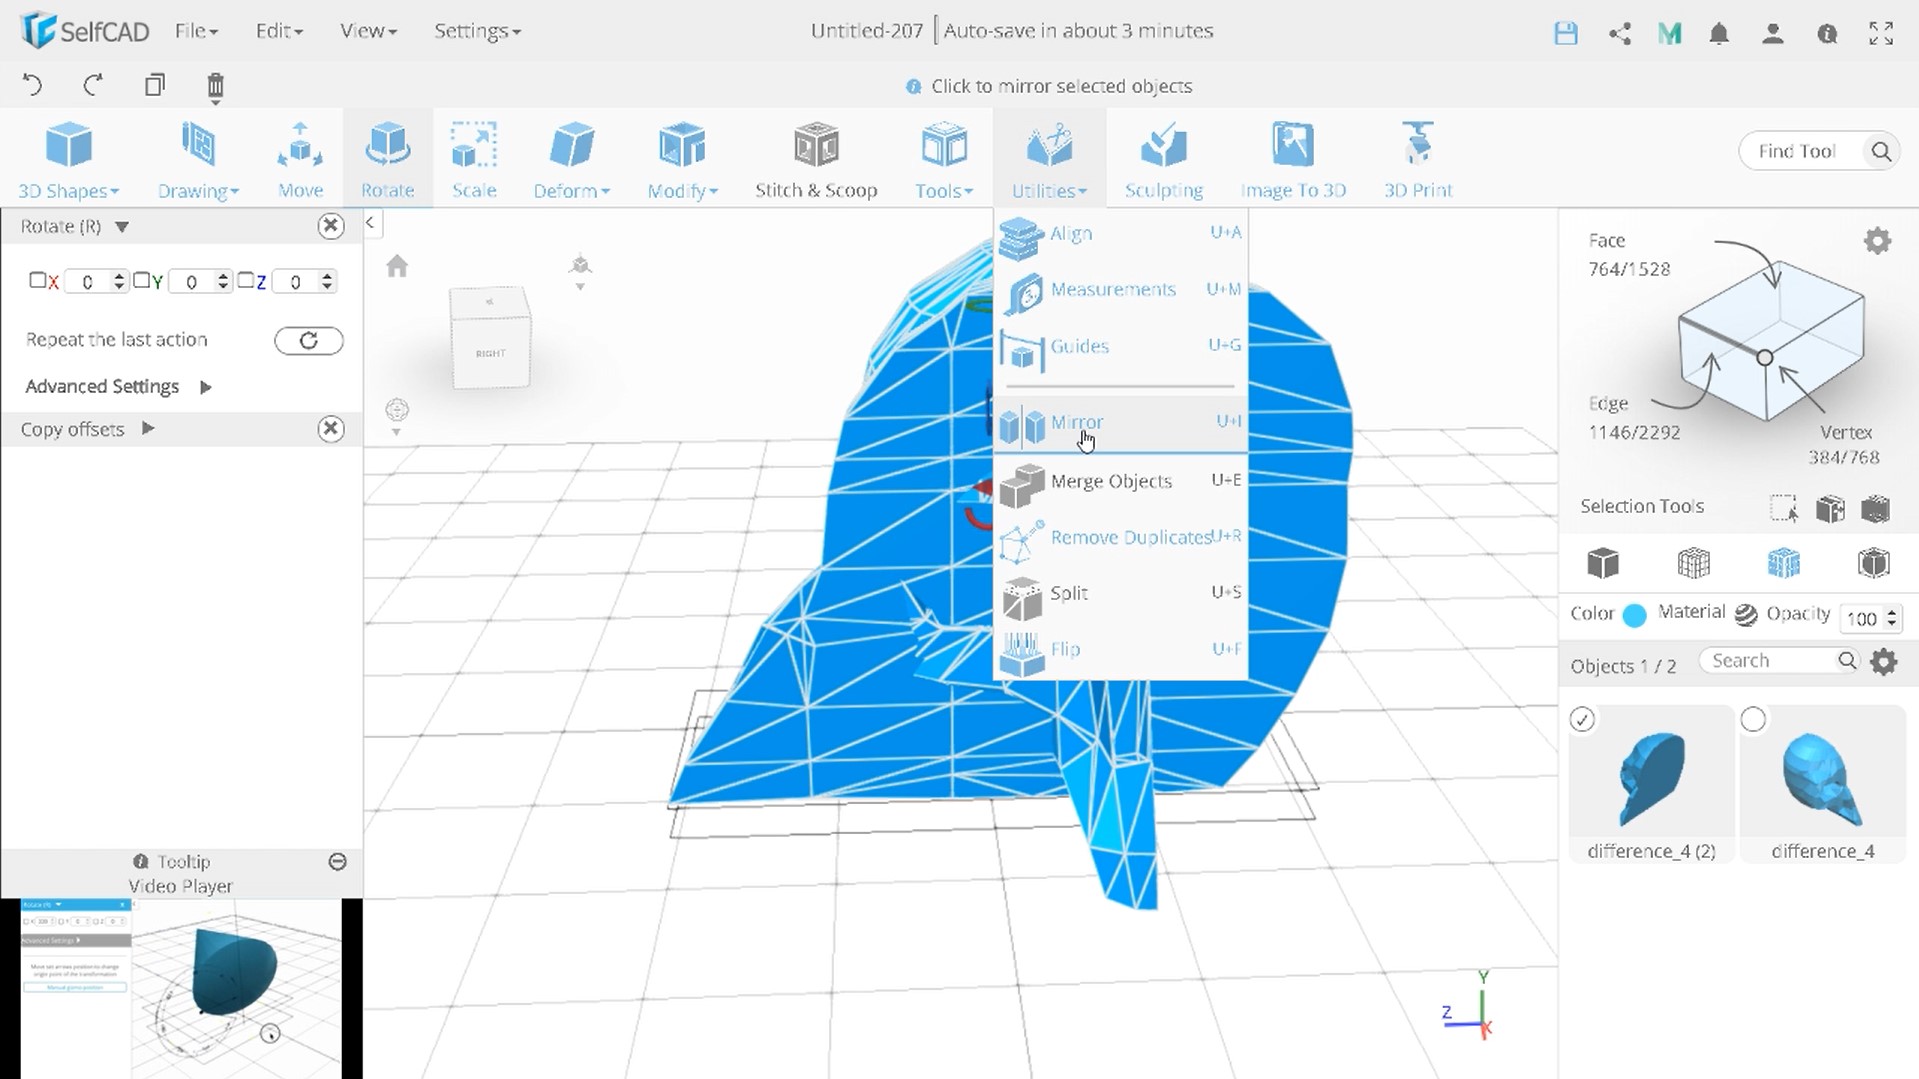The height and width of the screenshot is (1079, 1919).
Task: Open the File menu
Action: 196,31
